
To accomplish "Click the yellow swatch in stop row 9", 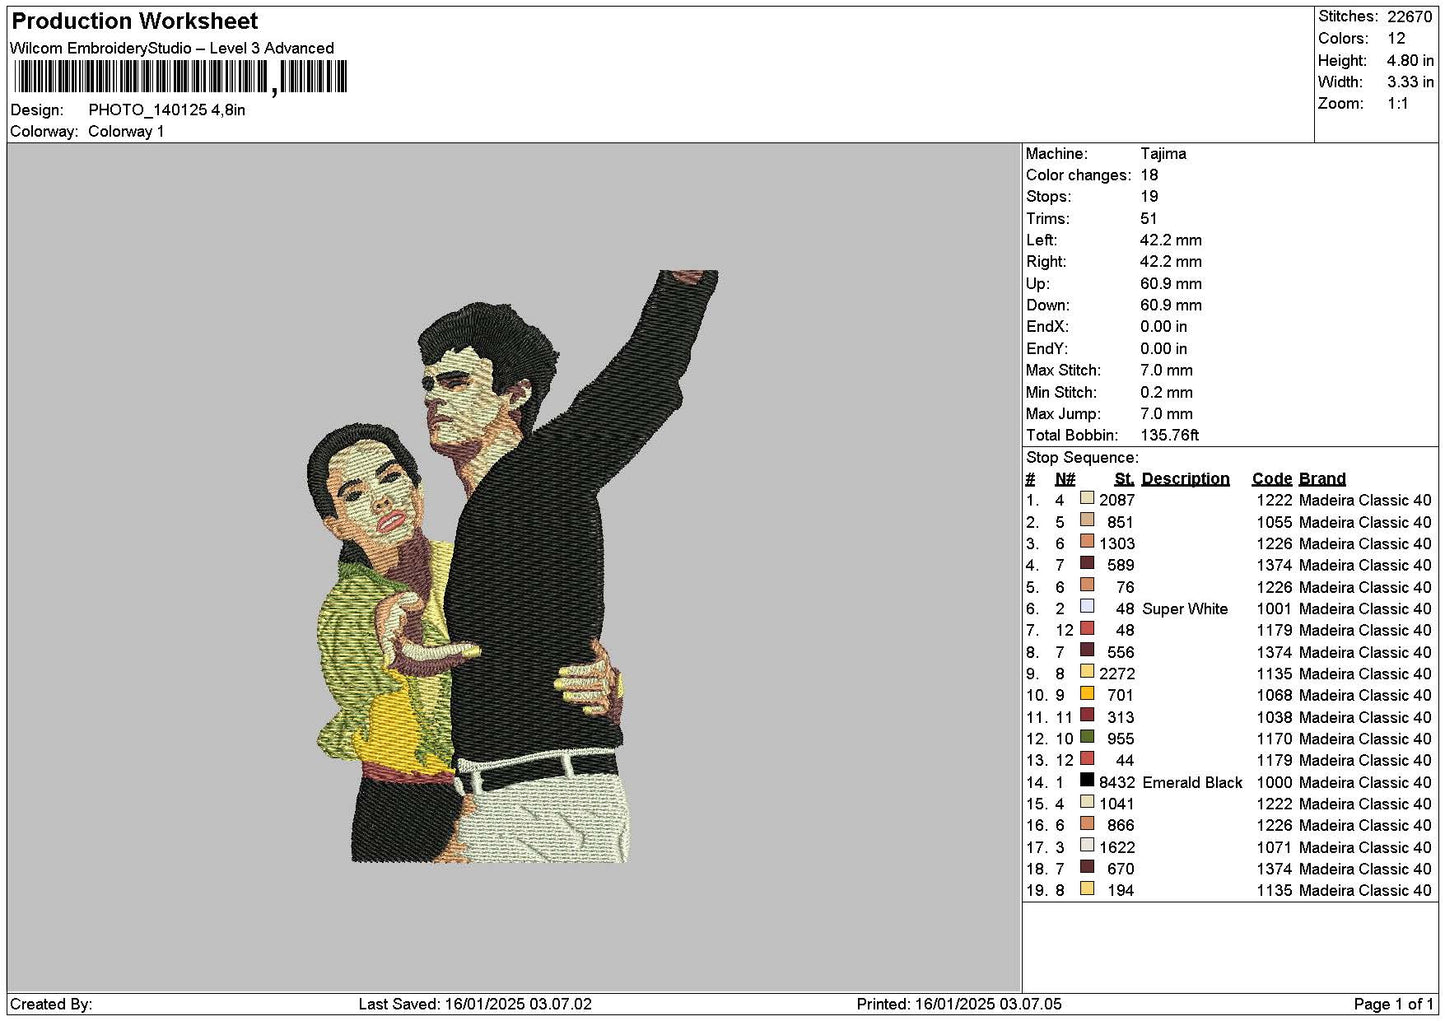I will 1087,671.
